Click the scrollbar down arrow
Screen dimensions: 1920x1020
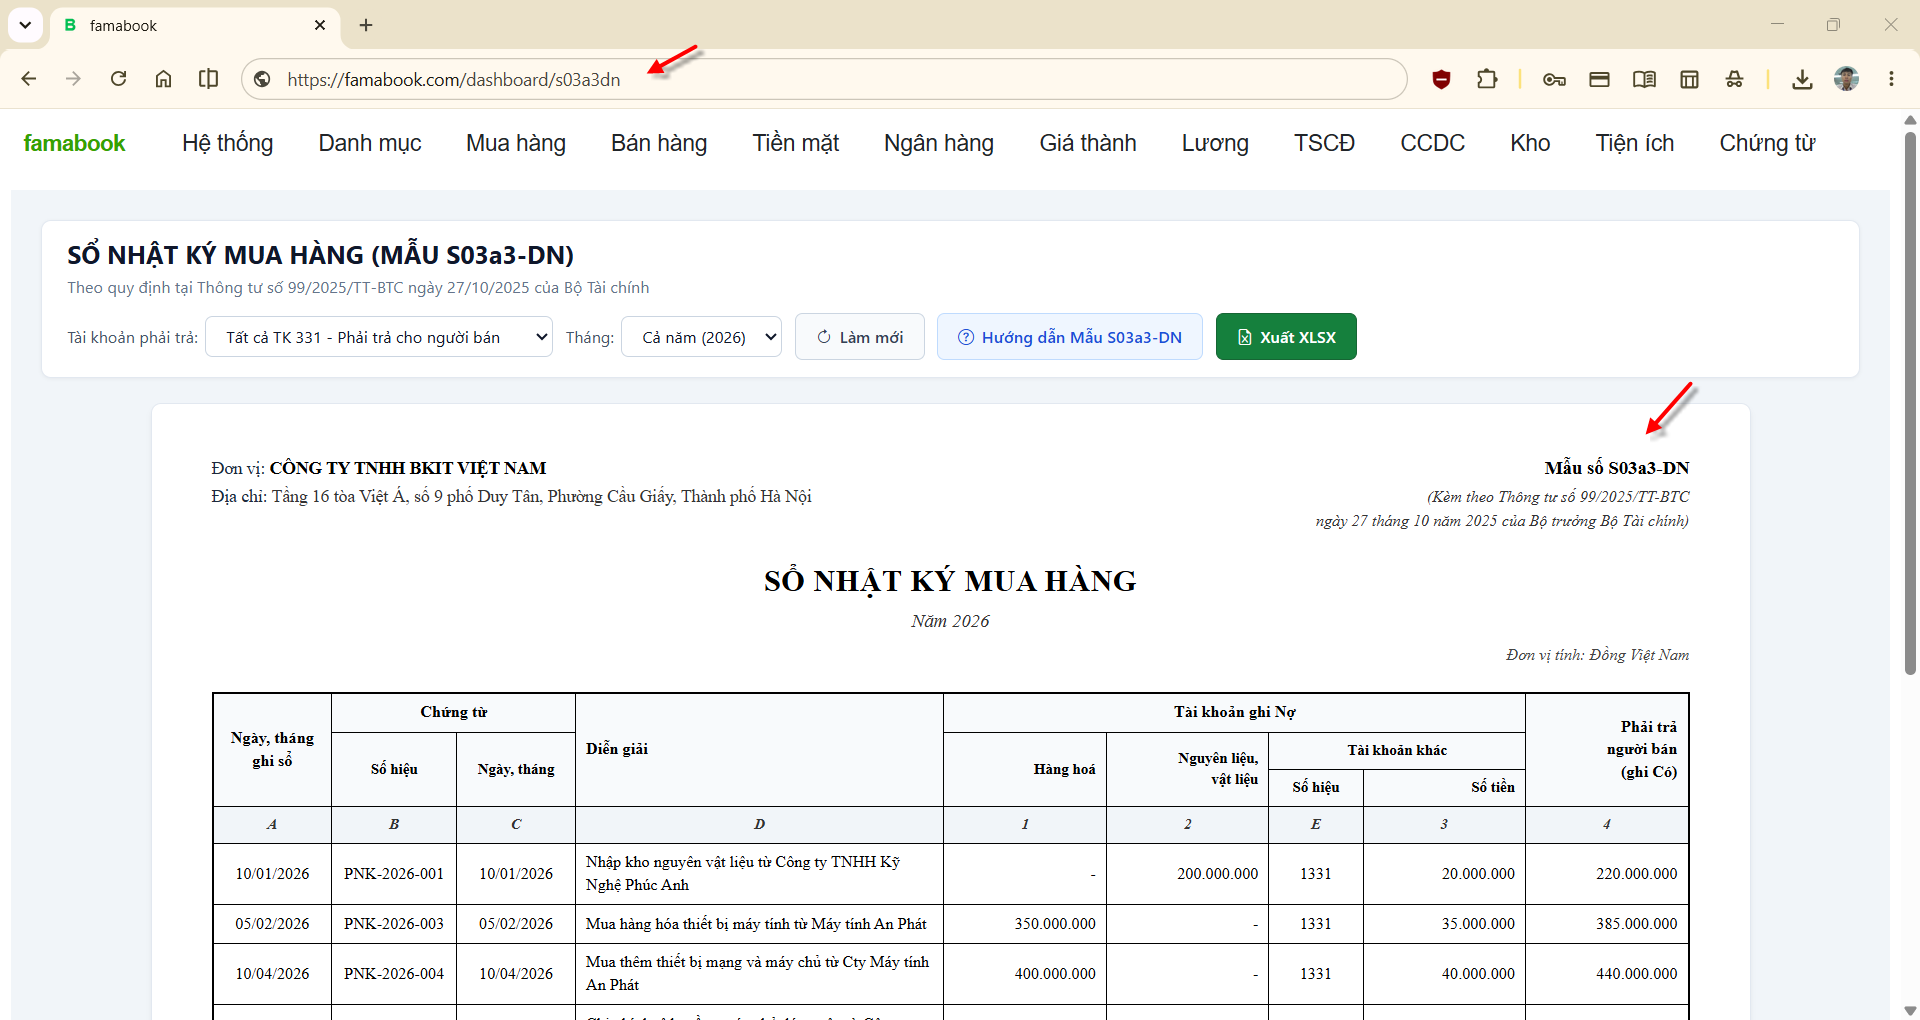(x=1910, y=1009)
